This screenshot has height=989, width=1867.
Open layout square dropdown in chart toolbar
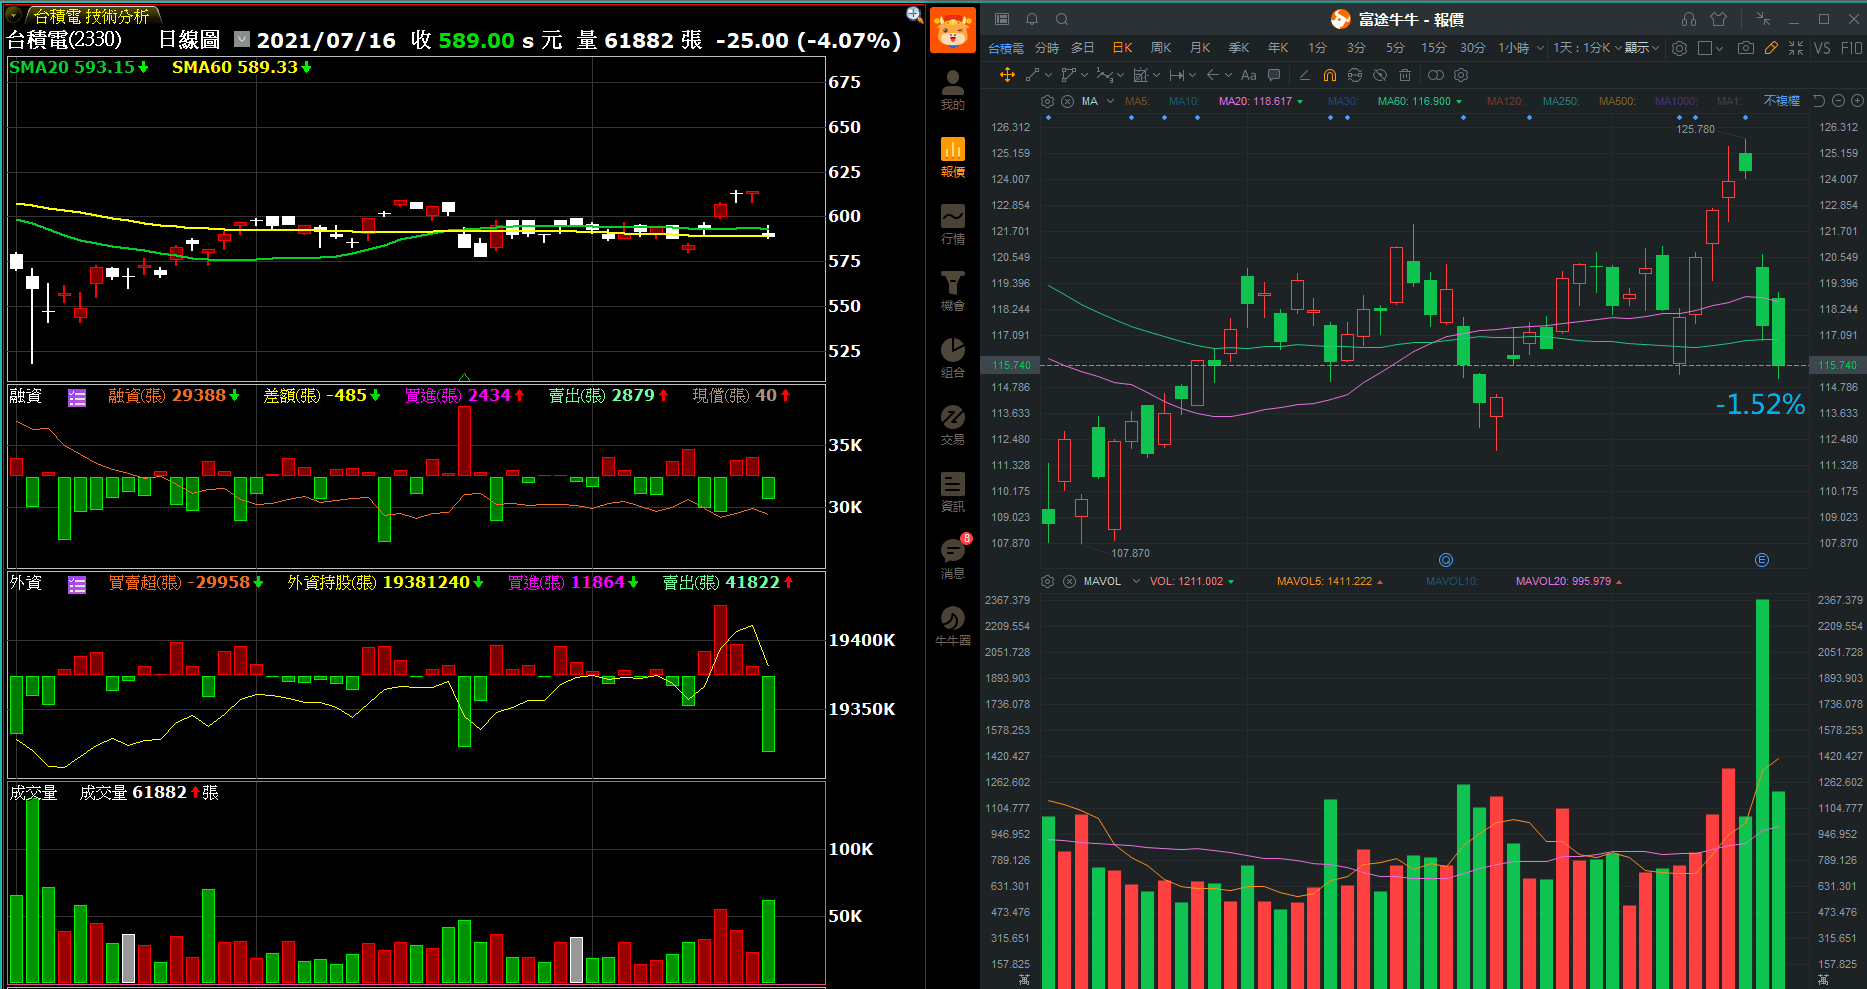point(1710,48)
